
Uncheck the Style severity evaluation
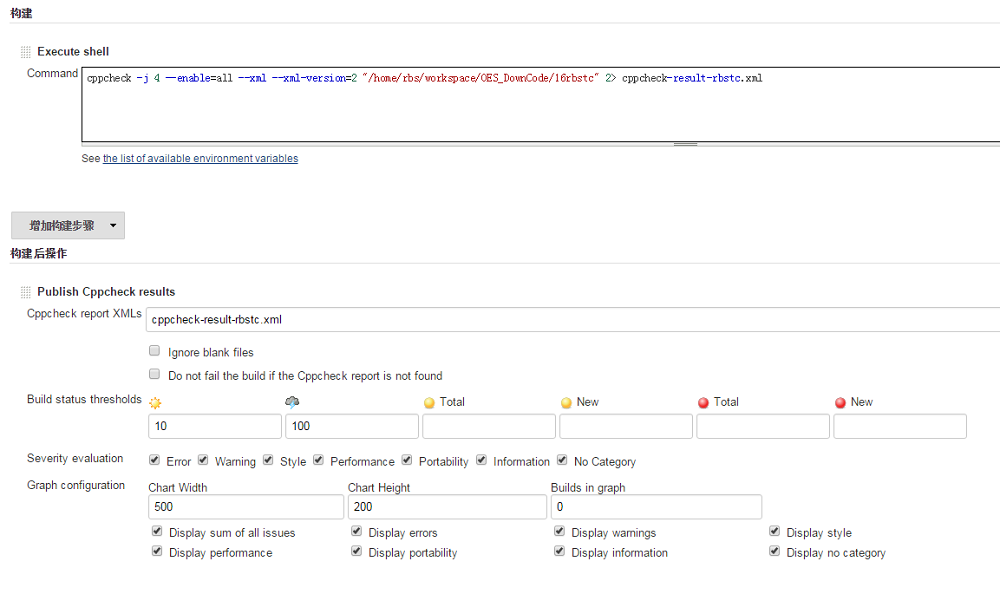point(268,460)
